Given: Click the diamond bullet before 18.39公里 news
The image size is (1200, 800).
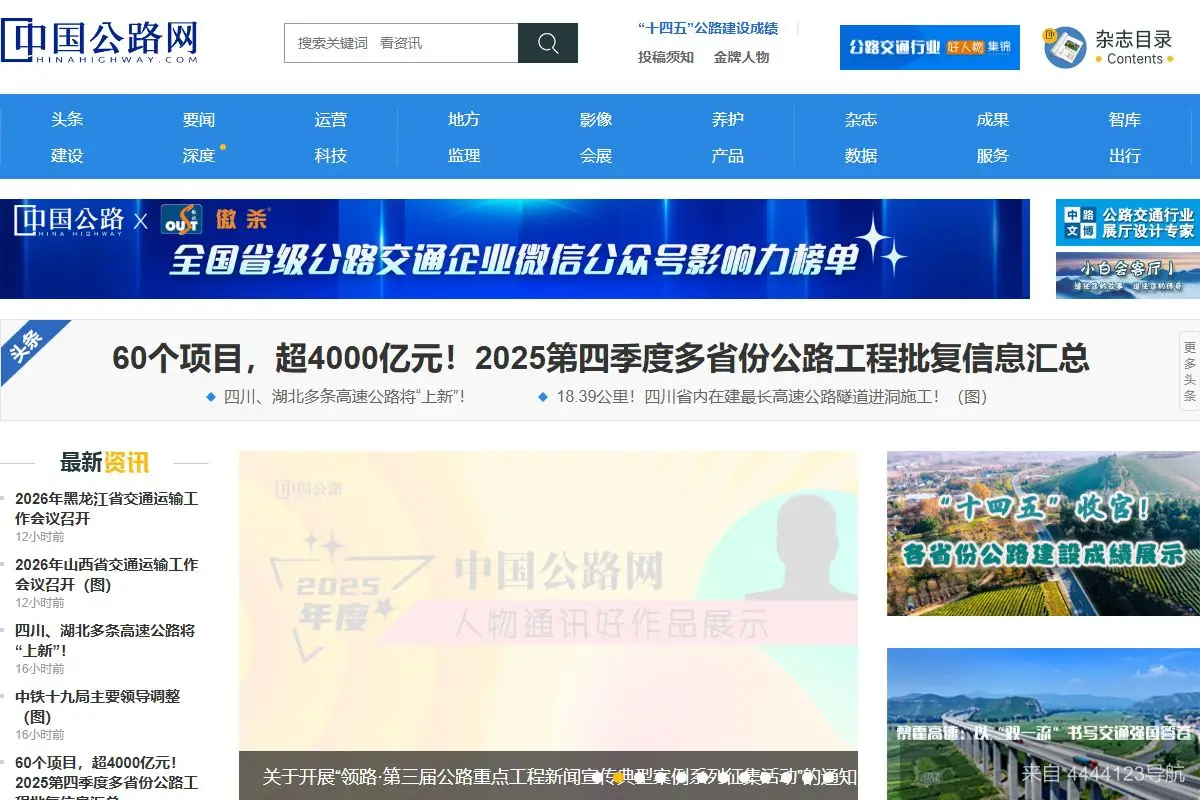Looking at the screenshot, I should tap(543, 396).
